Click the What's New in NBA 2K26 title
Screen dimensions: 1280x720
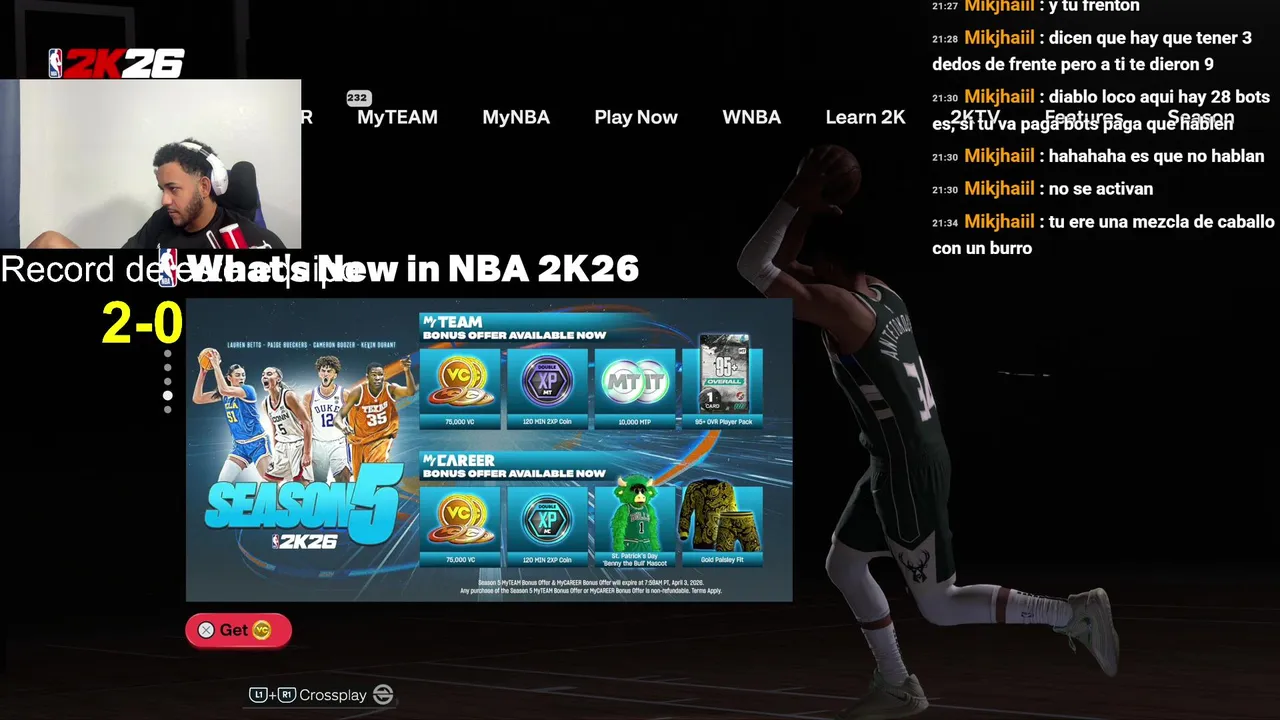[x=413, y=269]
